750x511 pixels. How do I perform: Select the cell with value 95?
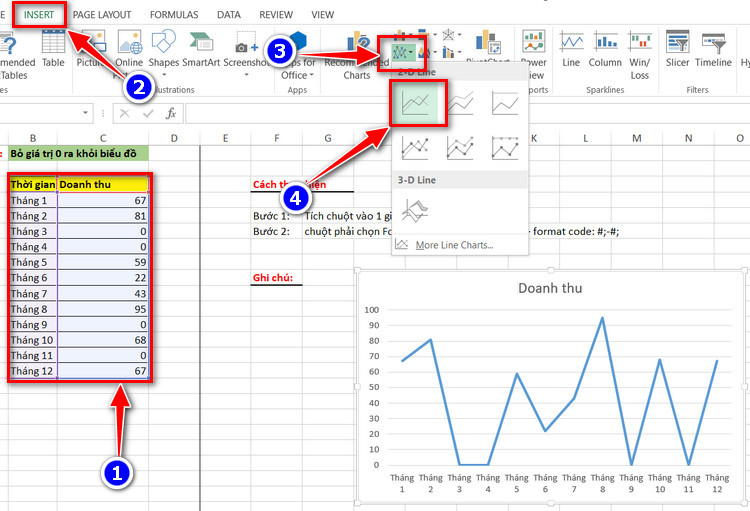pyautogui.click(x=103, y=309)
